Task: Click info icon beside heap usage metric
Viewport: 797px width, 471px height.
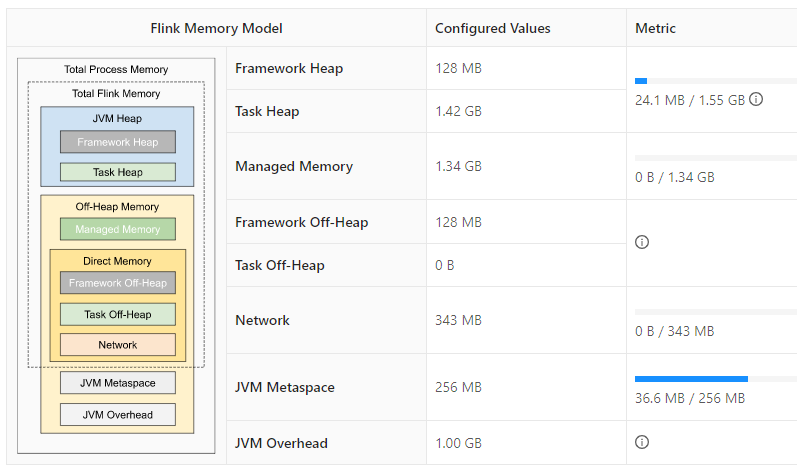Action: [756, 100]
